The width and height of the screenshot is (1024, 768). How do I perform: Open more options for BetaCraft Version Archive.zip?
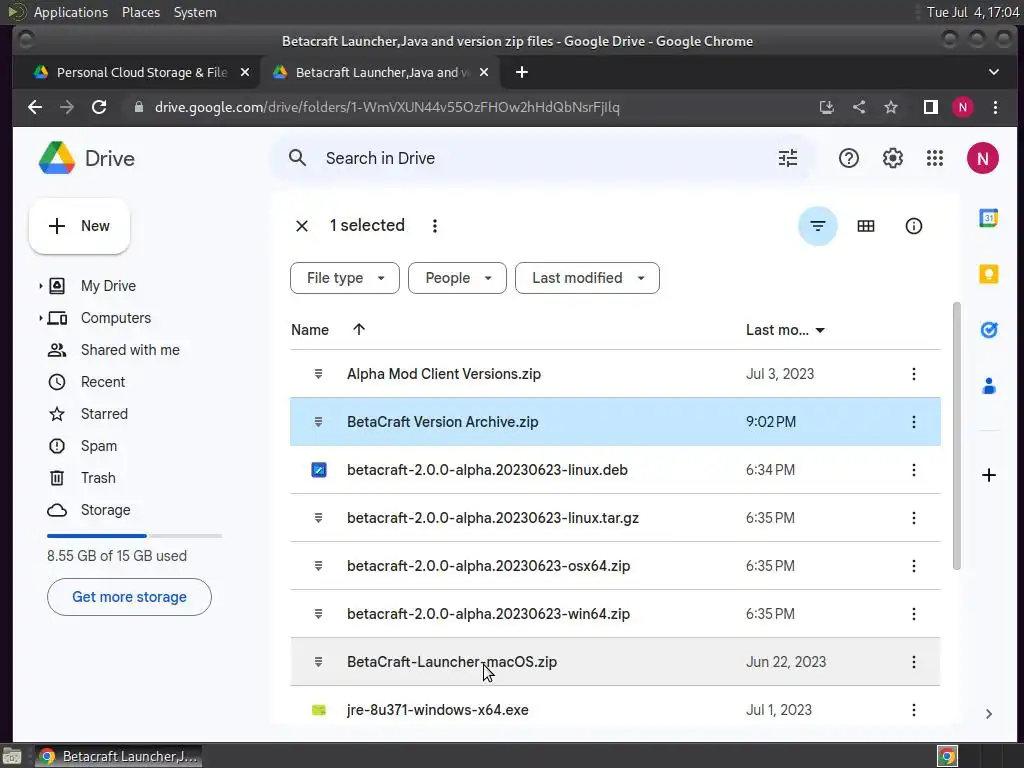pyautogui.click(x=914, y=422)
